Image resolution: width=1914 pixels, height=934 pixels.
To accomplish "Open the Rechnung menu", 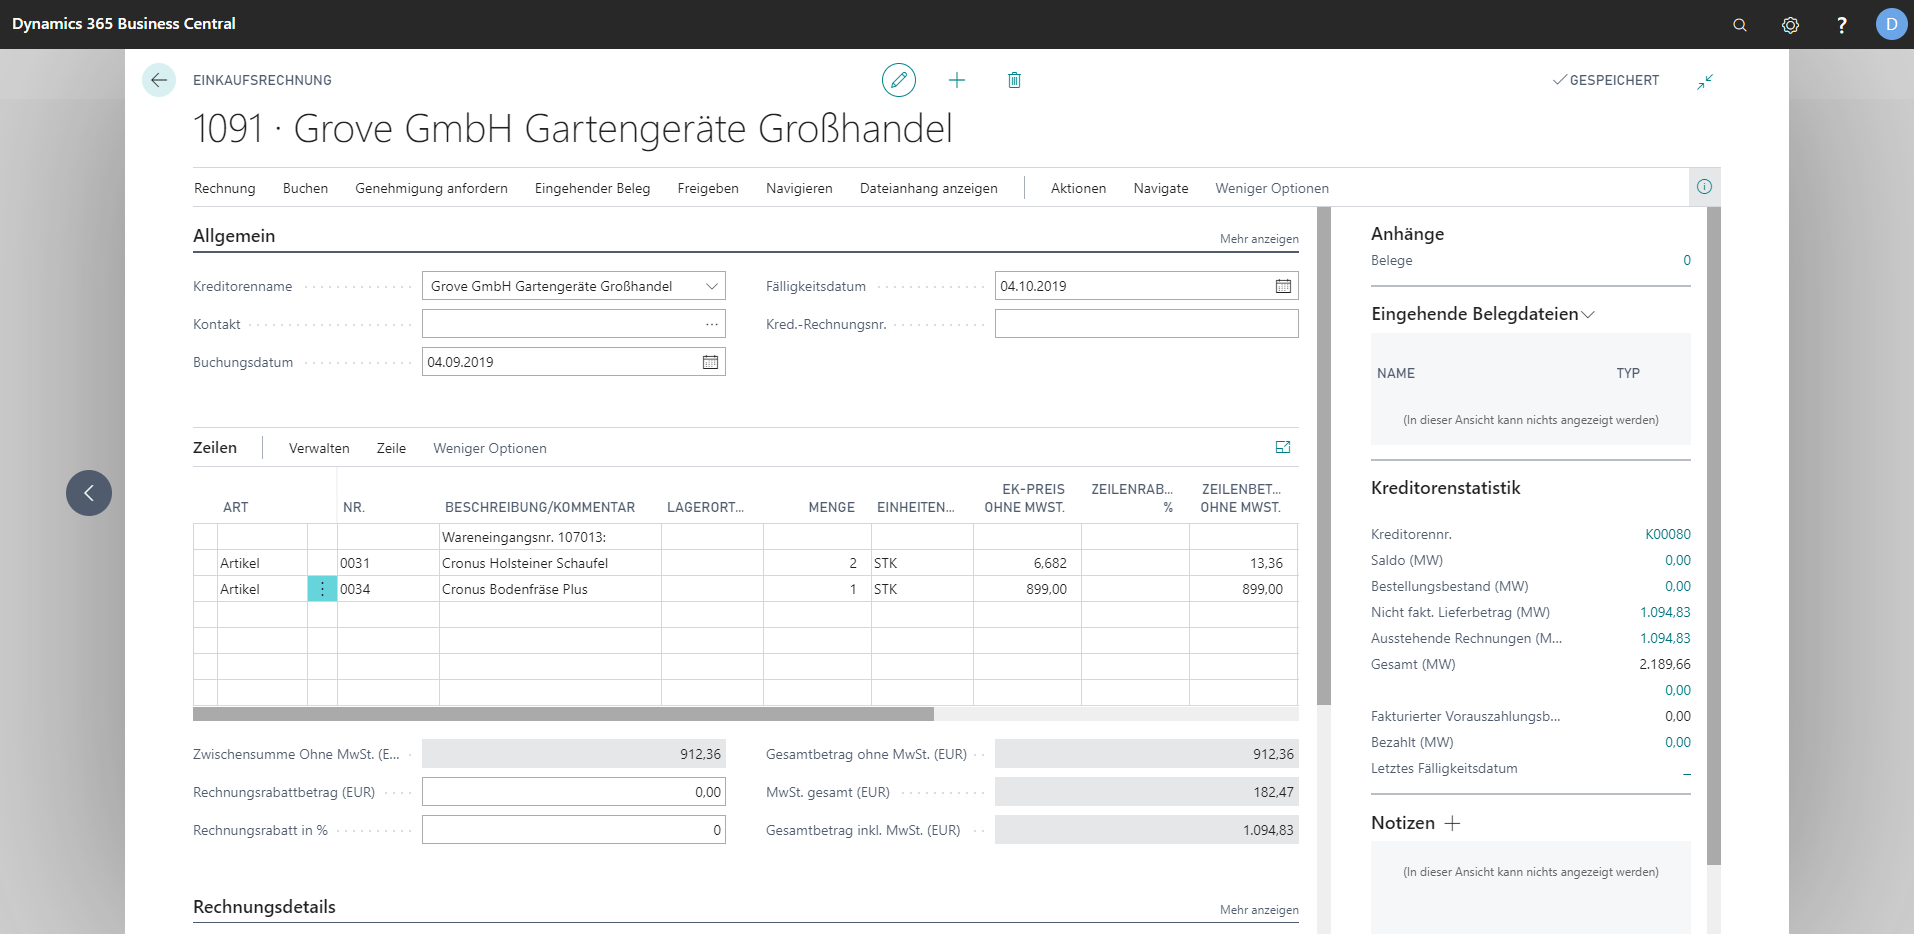I will [225, 188].
